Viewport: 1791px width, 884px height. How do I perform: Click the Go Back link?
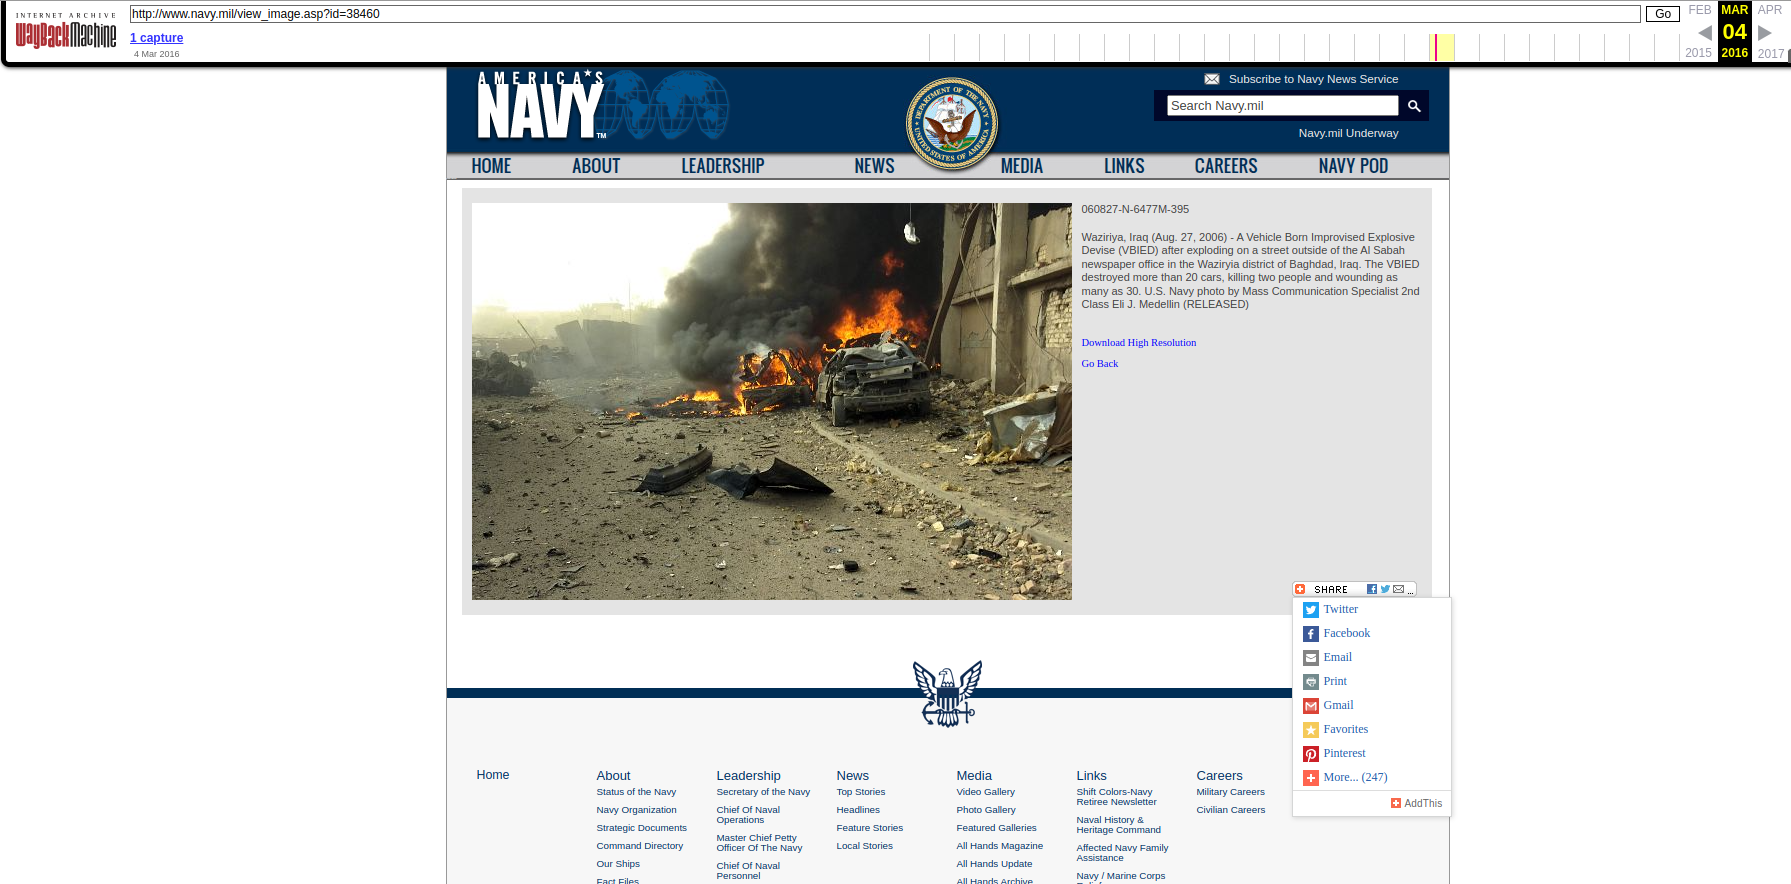(x=1099, y=364)
